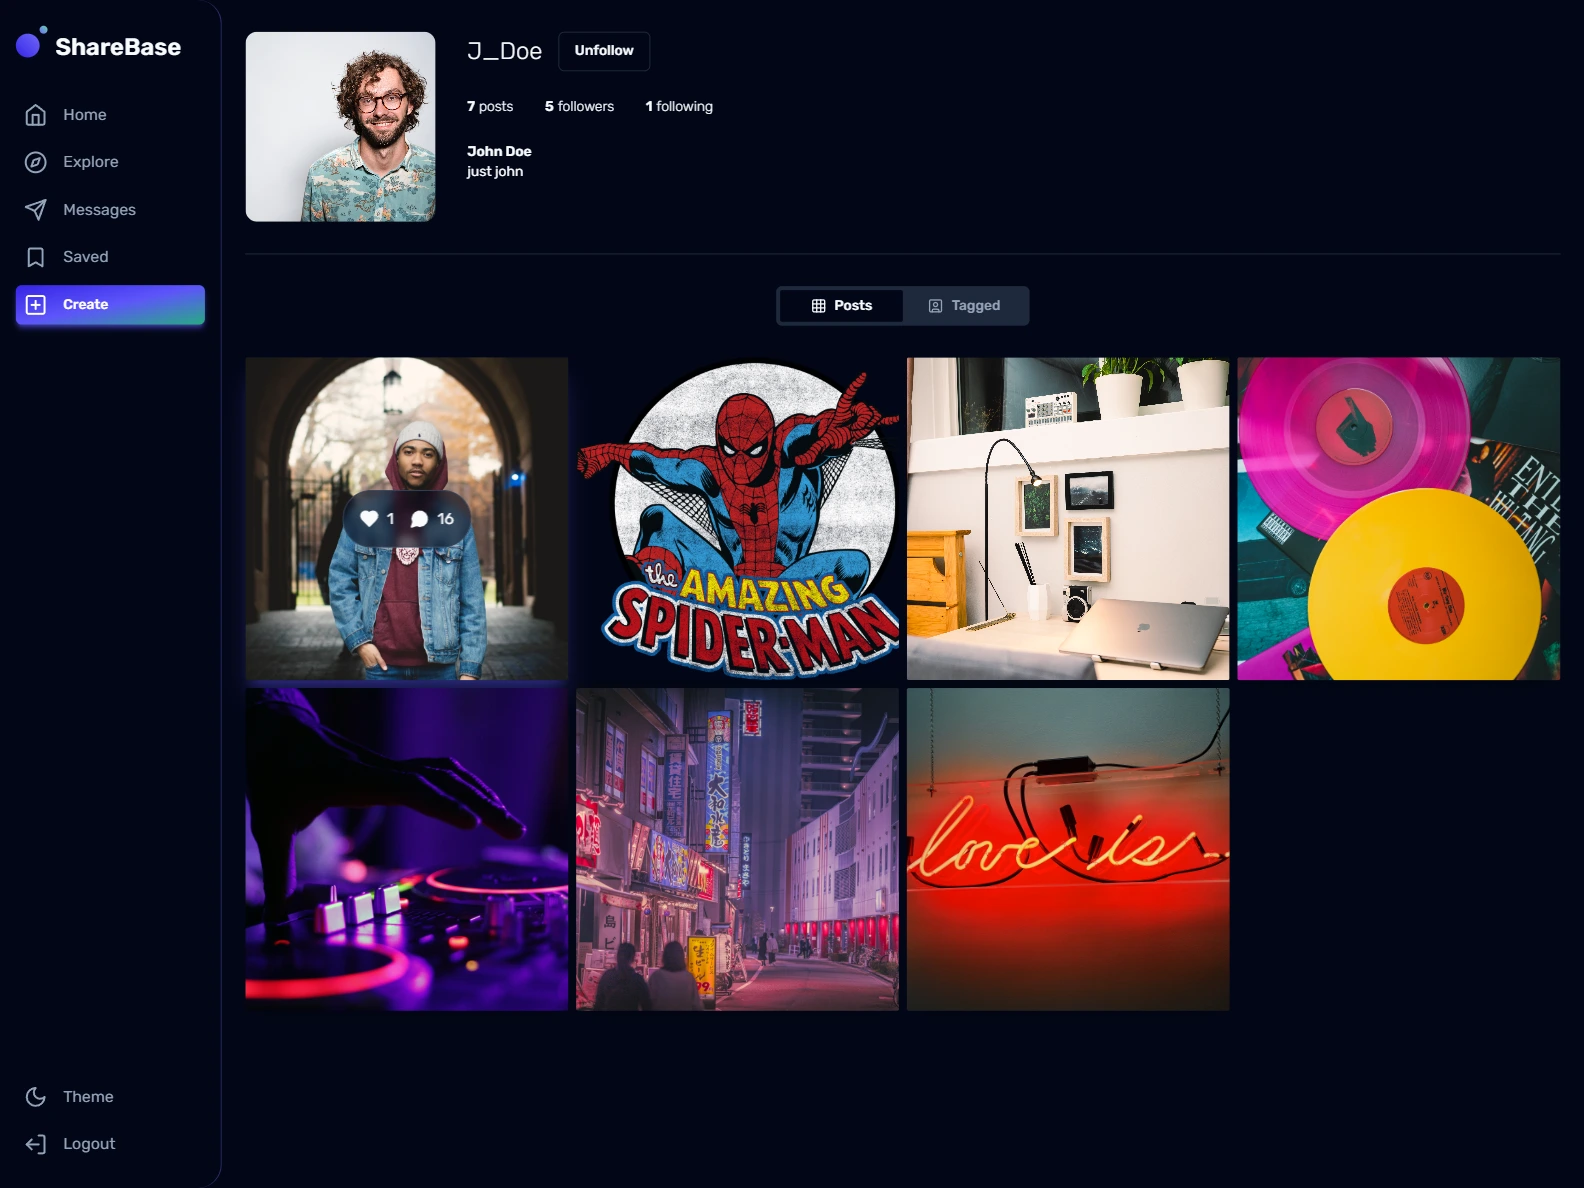The height and width of the screenshot is (1188, 1584).
Task: Open the neon Japanese street post
Action: point(738,849)
